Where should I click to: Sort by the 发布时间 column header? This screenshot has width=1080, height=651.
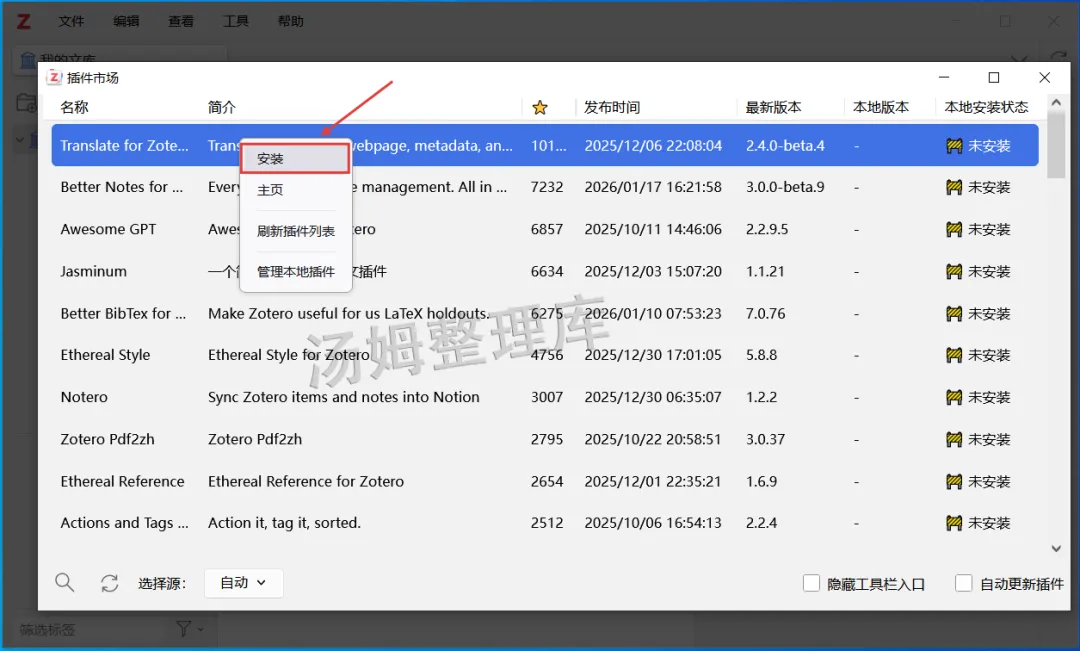[612, 107]
